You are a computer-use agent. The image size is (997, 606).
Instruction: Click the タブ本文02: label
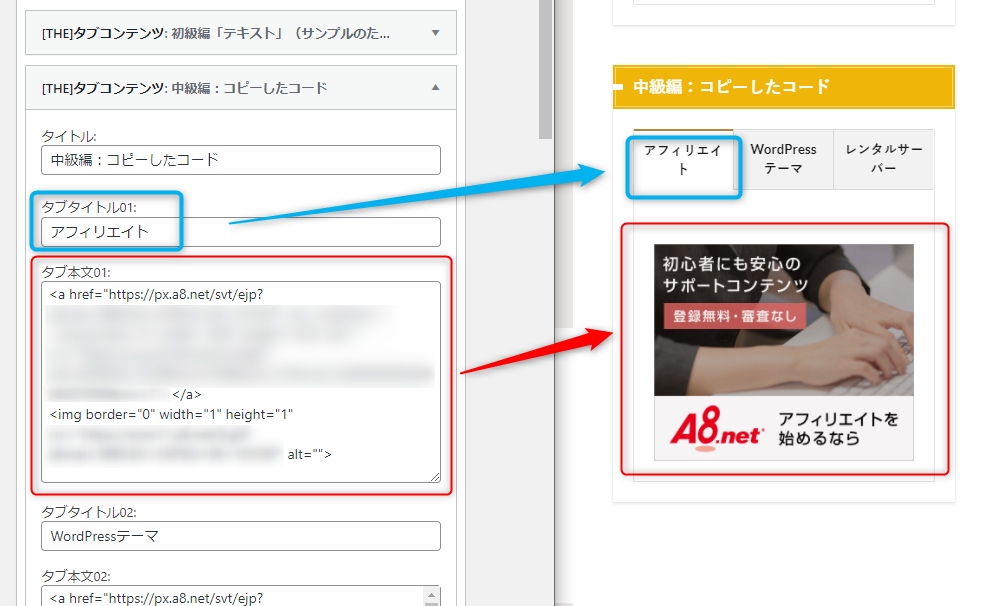point(76,576)
